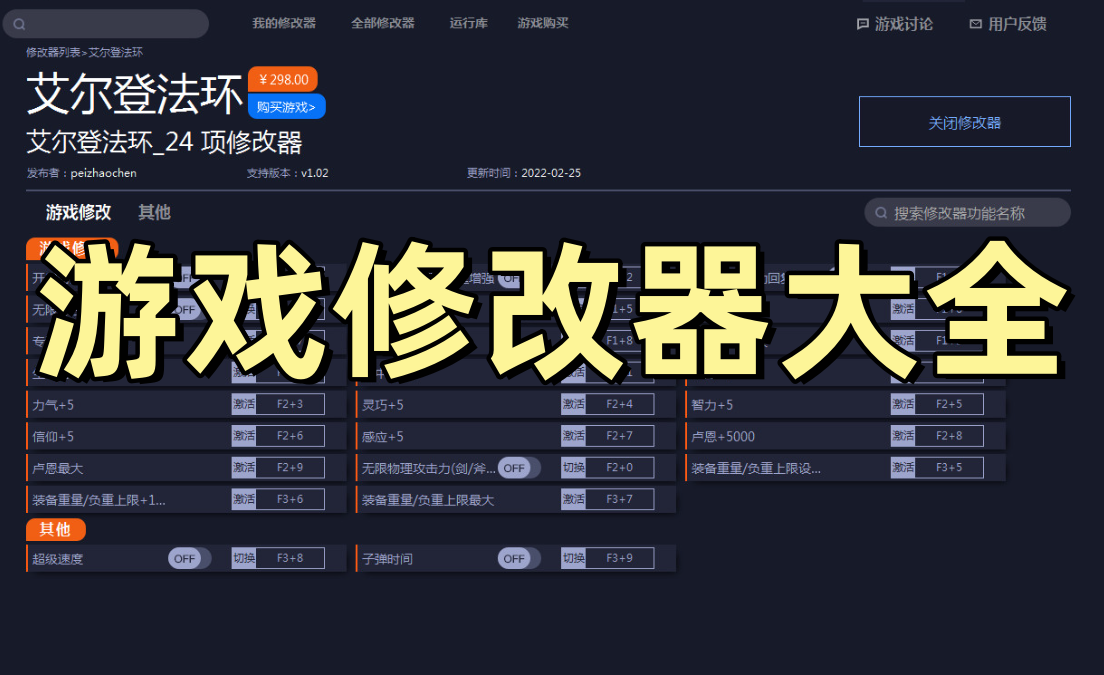Switch to the 其他 tab
1104x675 pixels.
(155, 212)
